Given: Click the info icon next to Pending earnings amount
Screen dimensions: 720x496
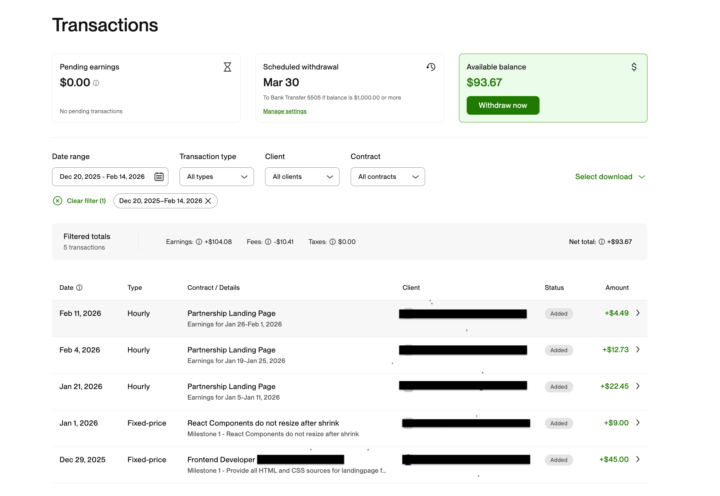Looking at the screenshot, I should click(x=96, y=83).
